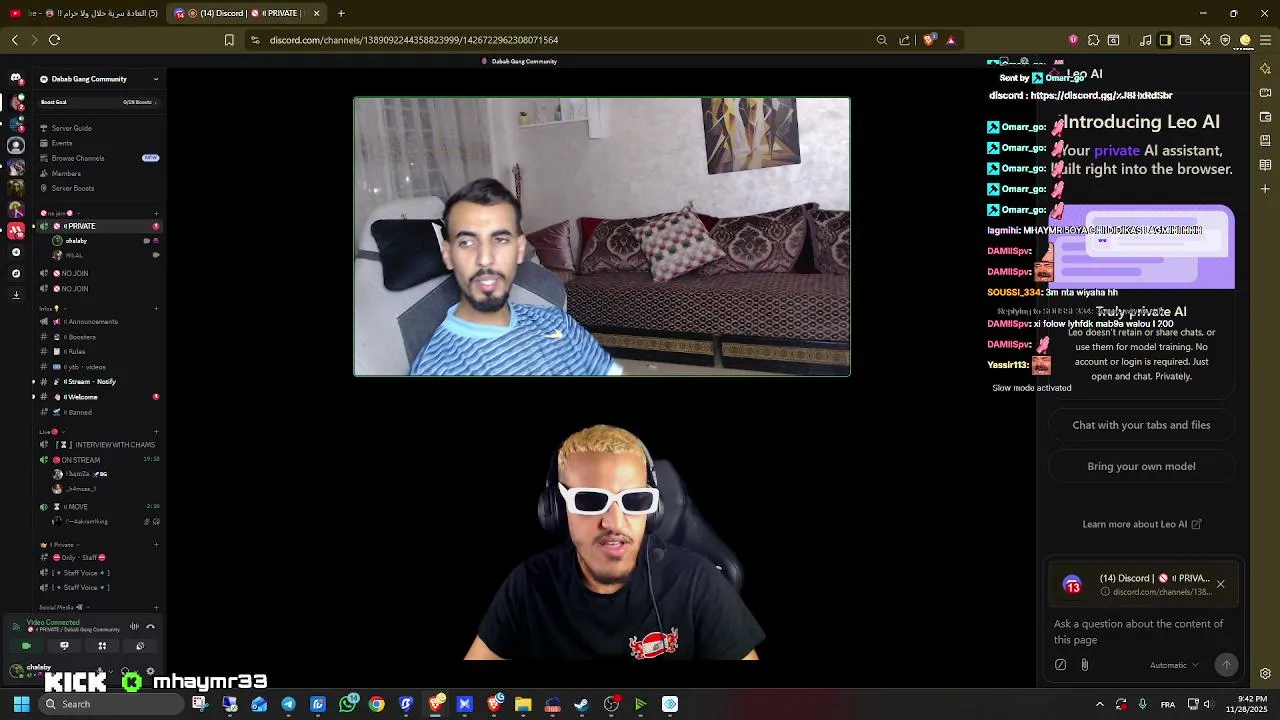Add a channel to the Live category

[156, 431]
